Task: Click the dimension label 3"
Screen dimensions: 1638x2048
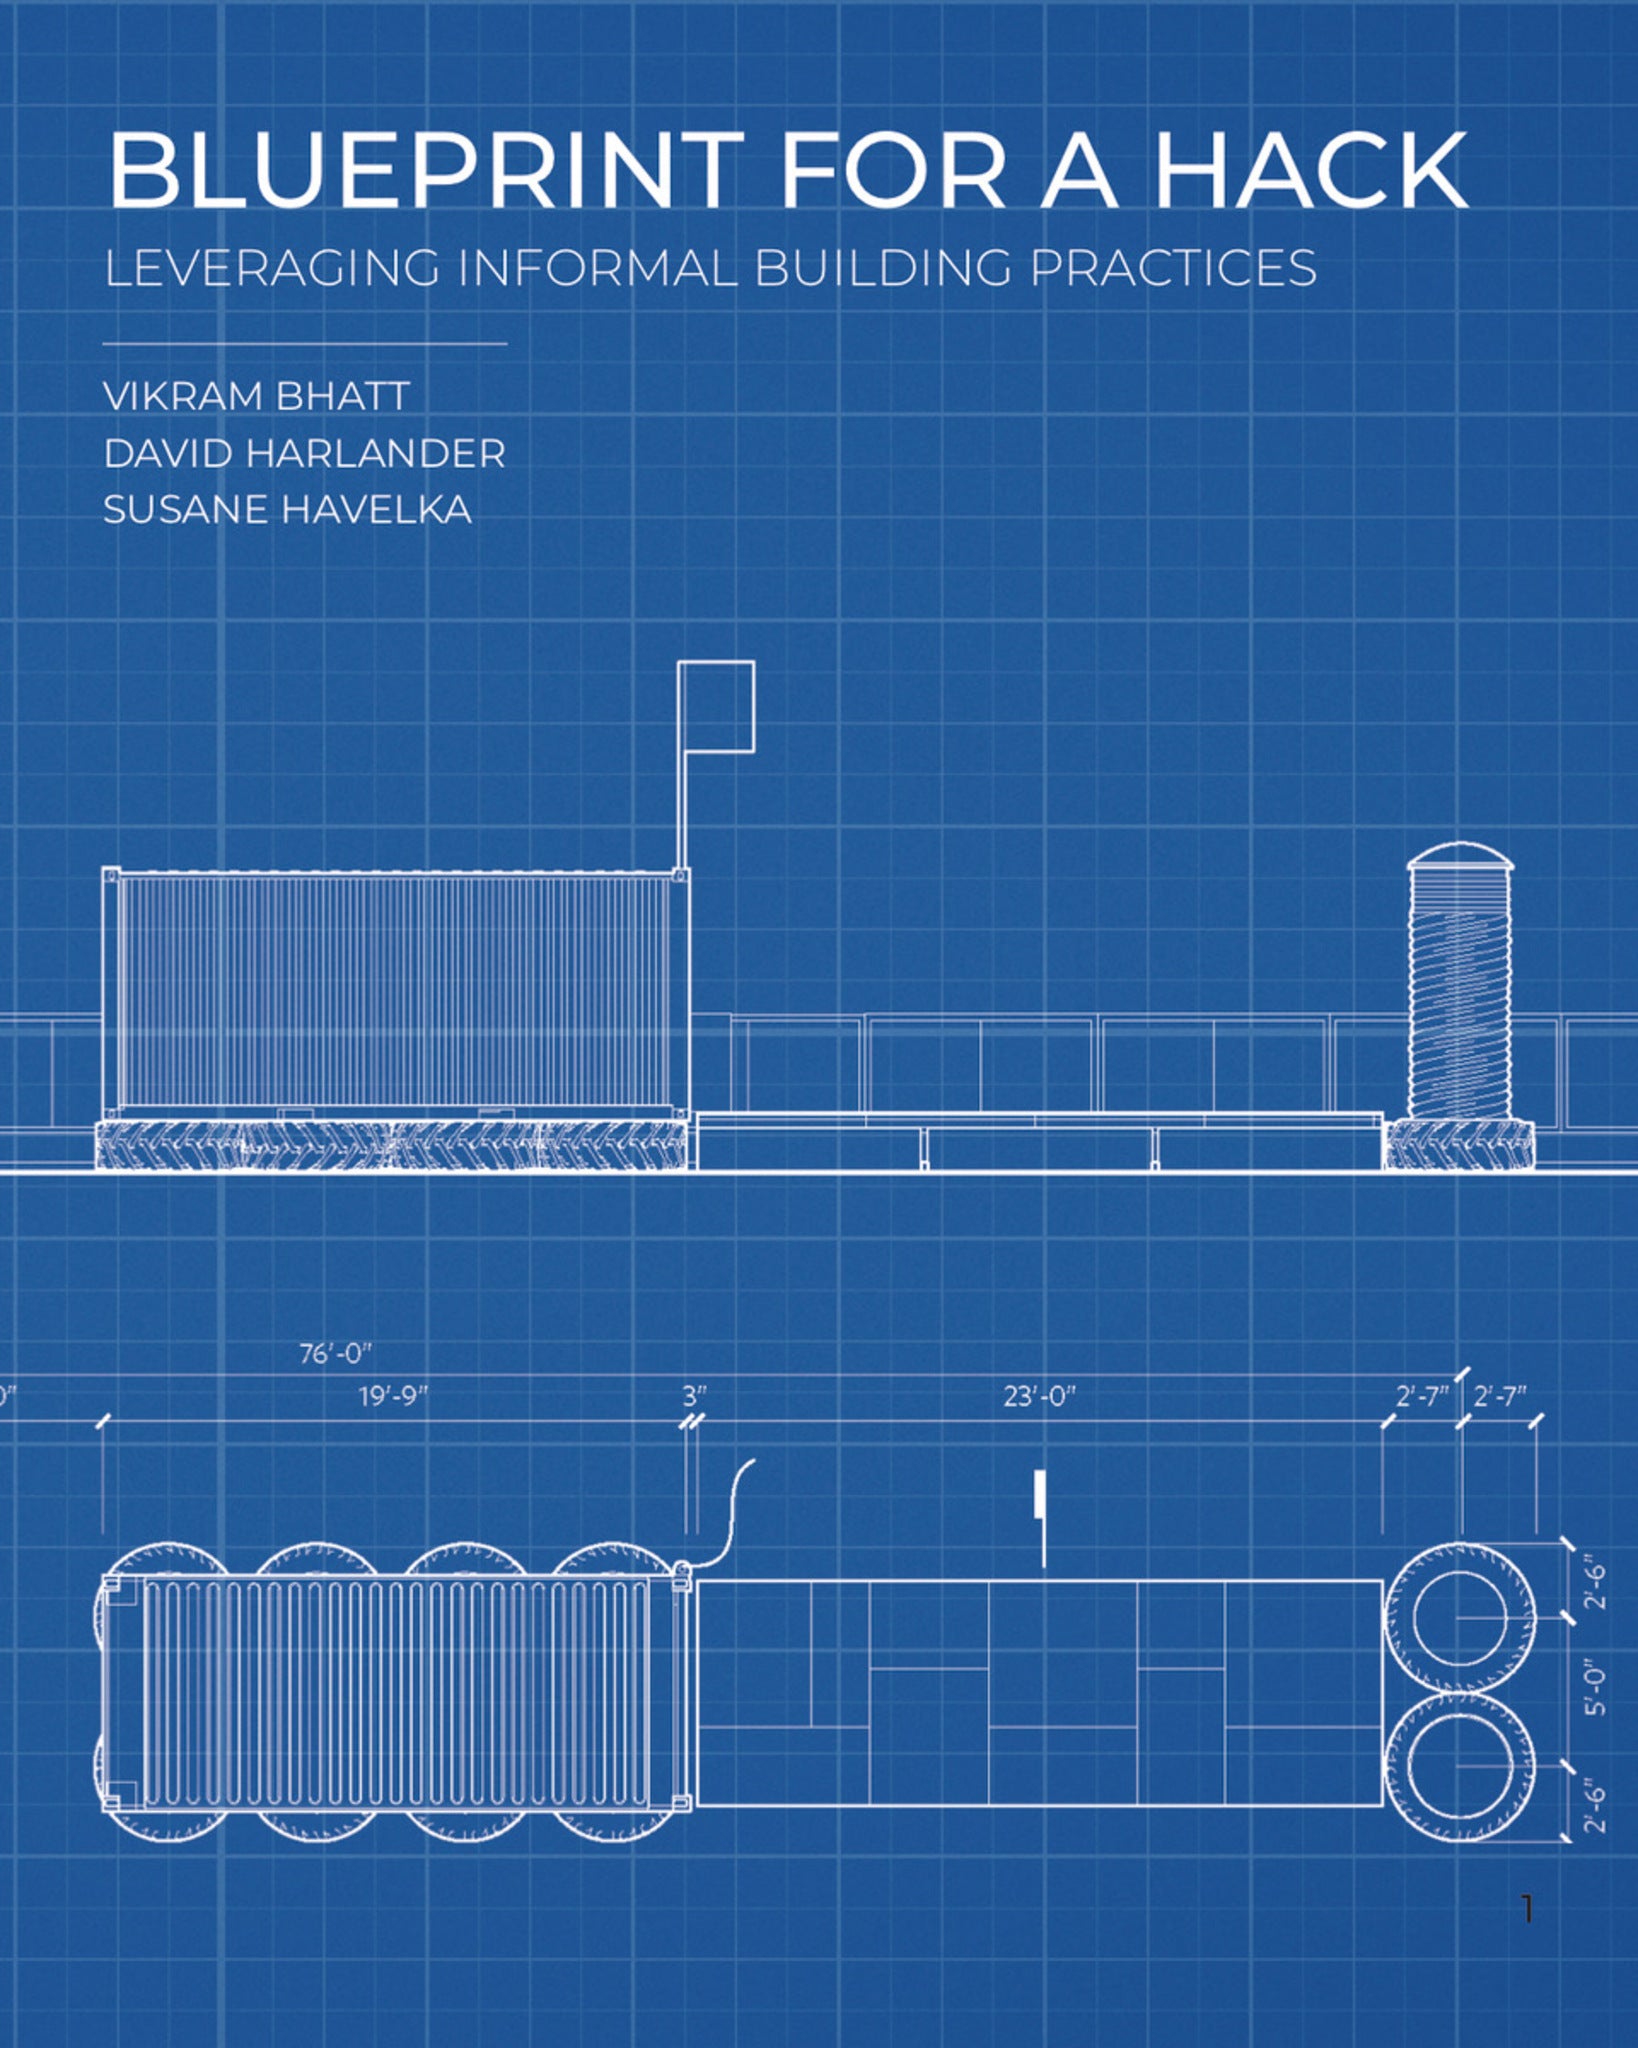Action: tap(695, 1396)
